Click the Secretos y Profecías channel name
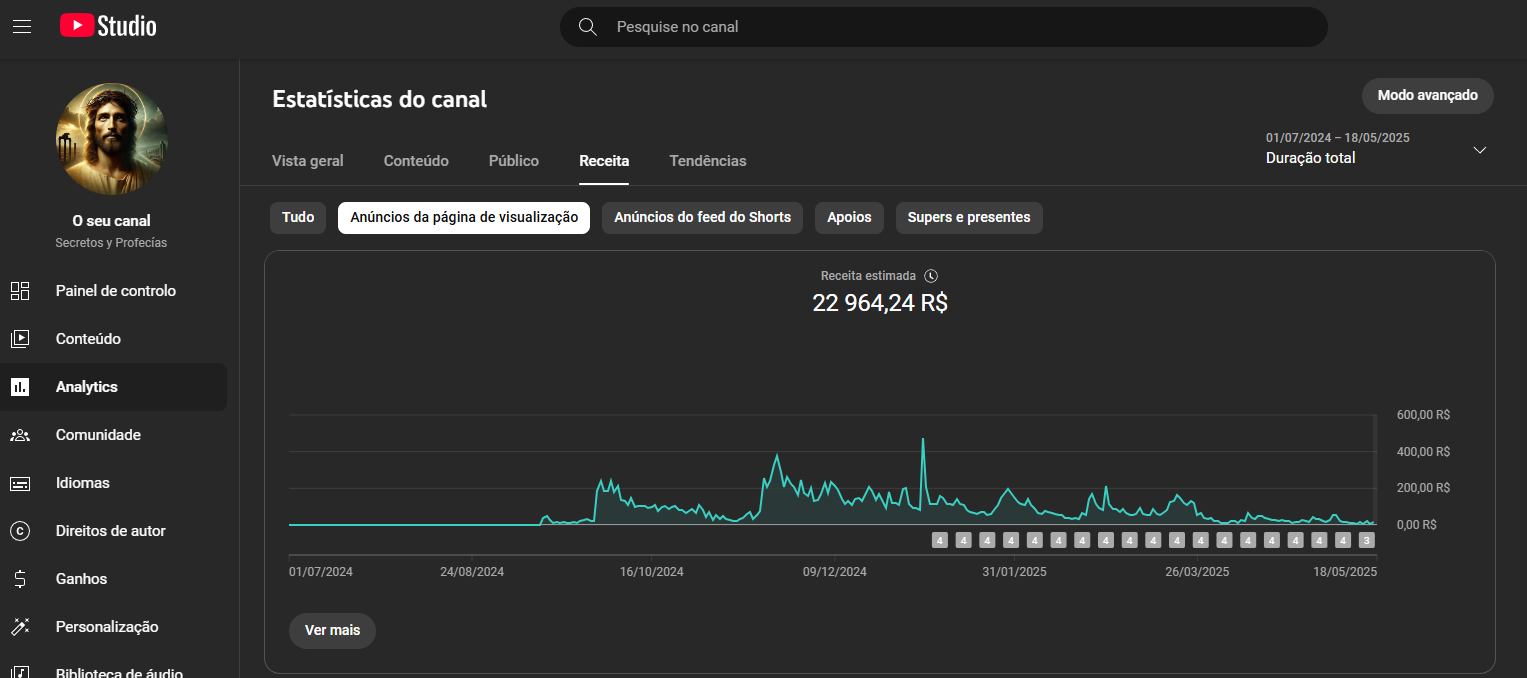This screenshot has height=678, width=1527. pos(112,243)
